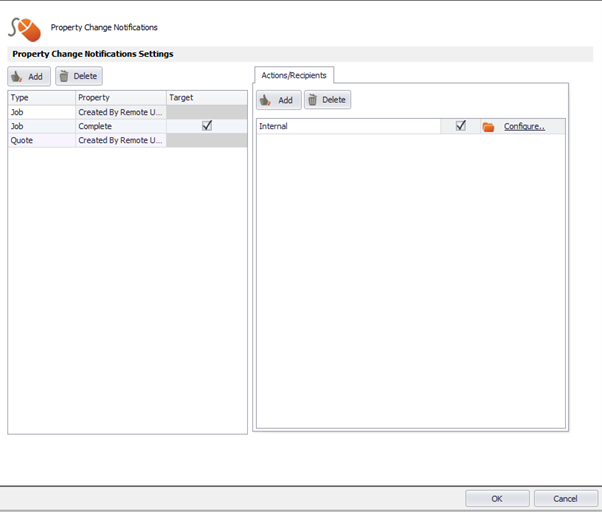Viewport: 602px width, 512px height.
Task: Click the thumbs-up icon on the Actions/Recipients Add button
Action: click(x=265, y=100)
